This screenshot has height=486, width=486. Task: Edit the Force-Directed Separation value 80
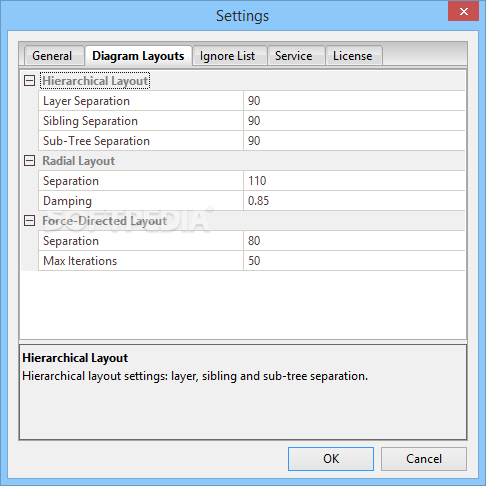click(x=354, y=241)
